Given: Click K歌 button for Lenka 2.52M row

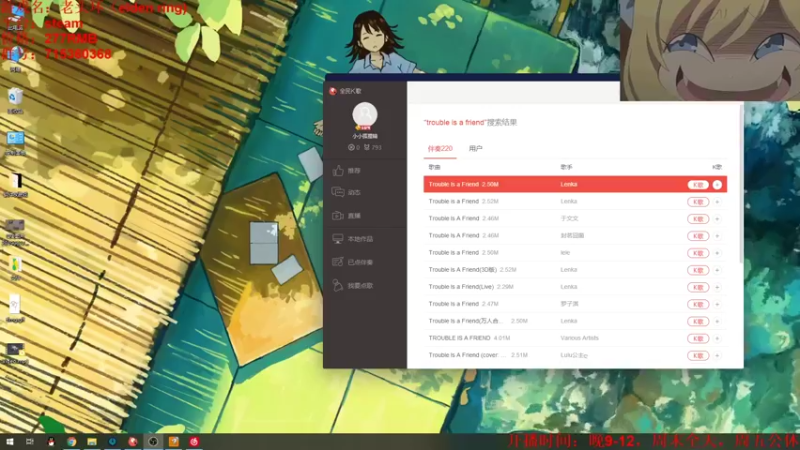Looking at the screenshot, I should point(698,202).
